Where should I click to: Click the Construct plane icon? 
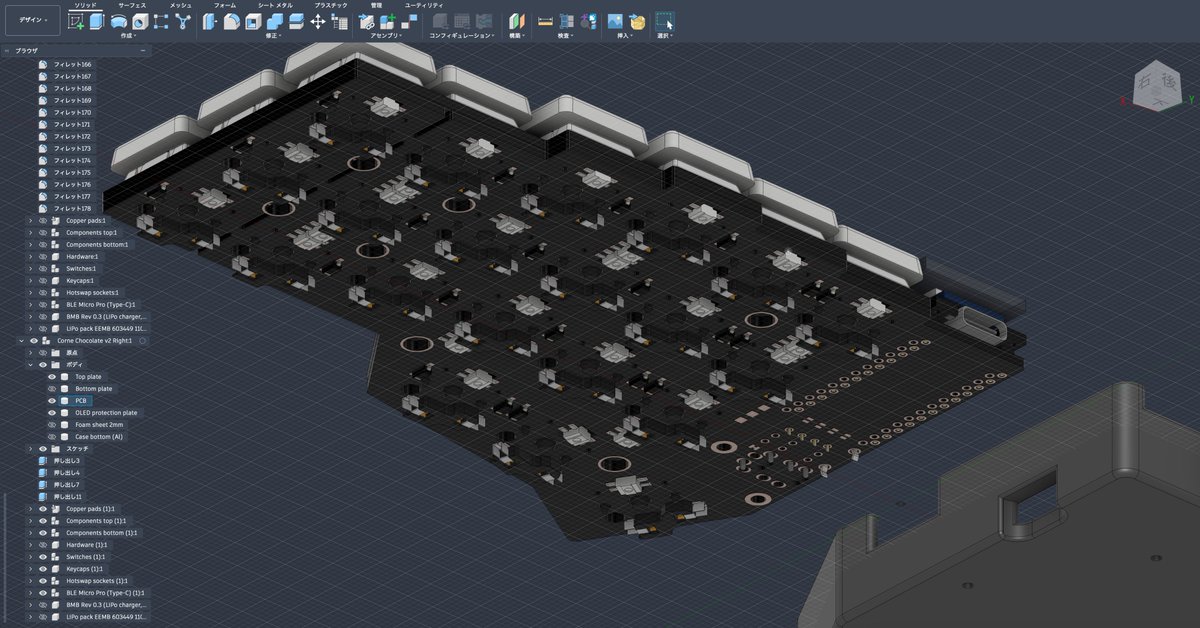point(517,21)
